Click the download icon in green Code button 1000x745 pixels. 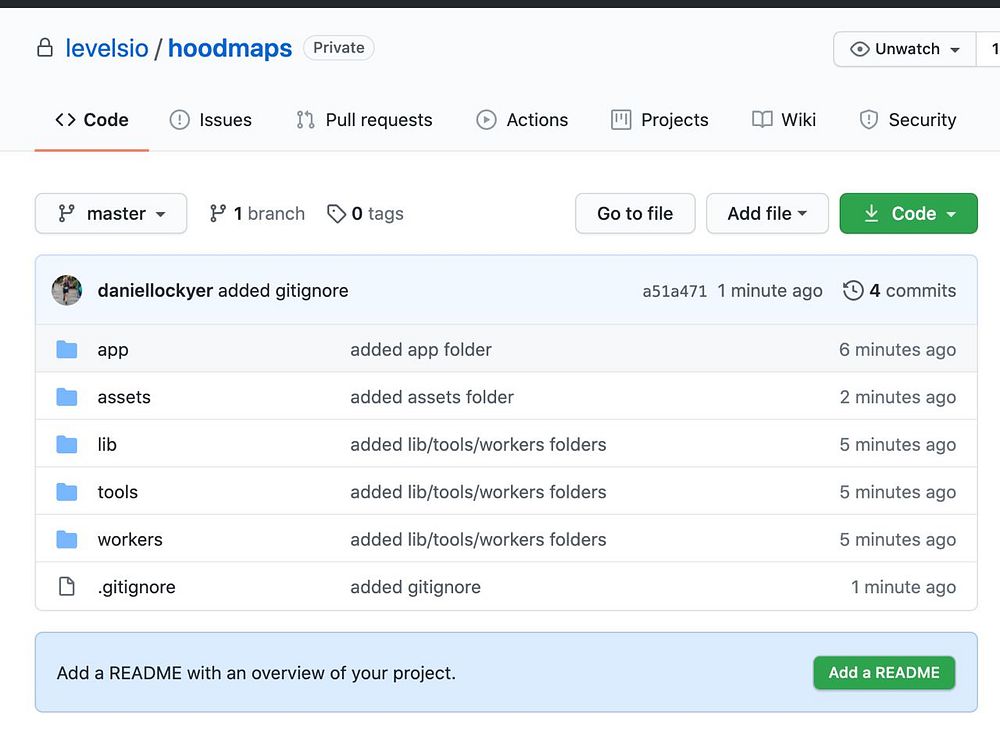tap(871, 214)
